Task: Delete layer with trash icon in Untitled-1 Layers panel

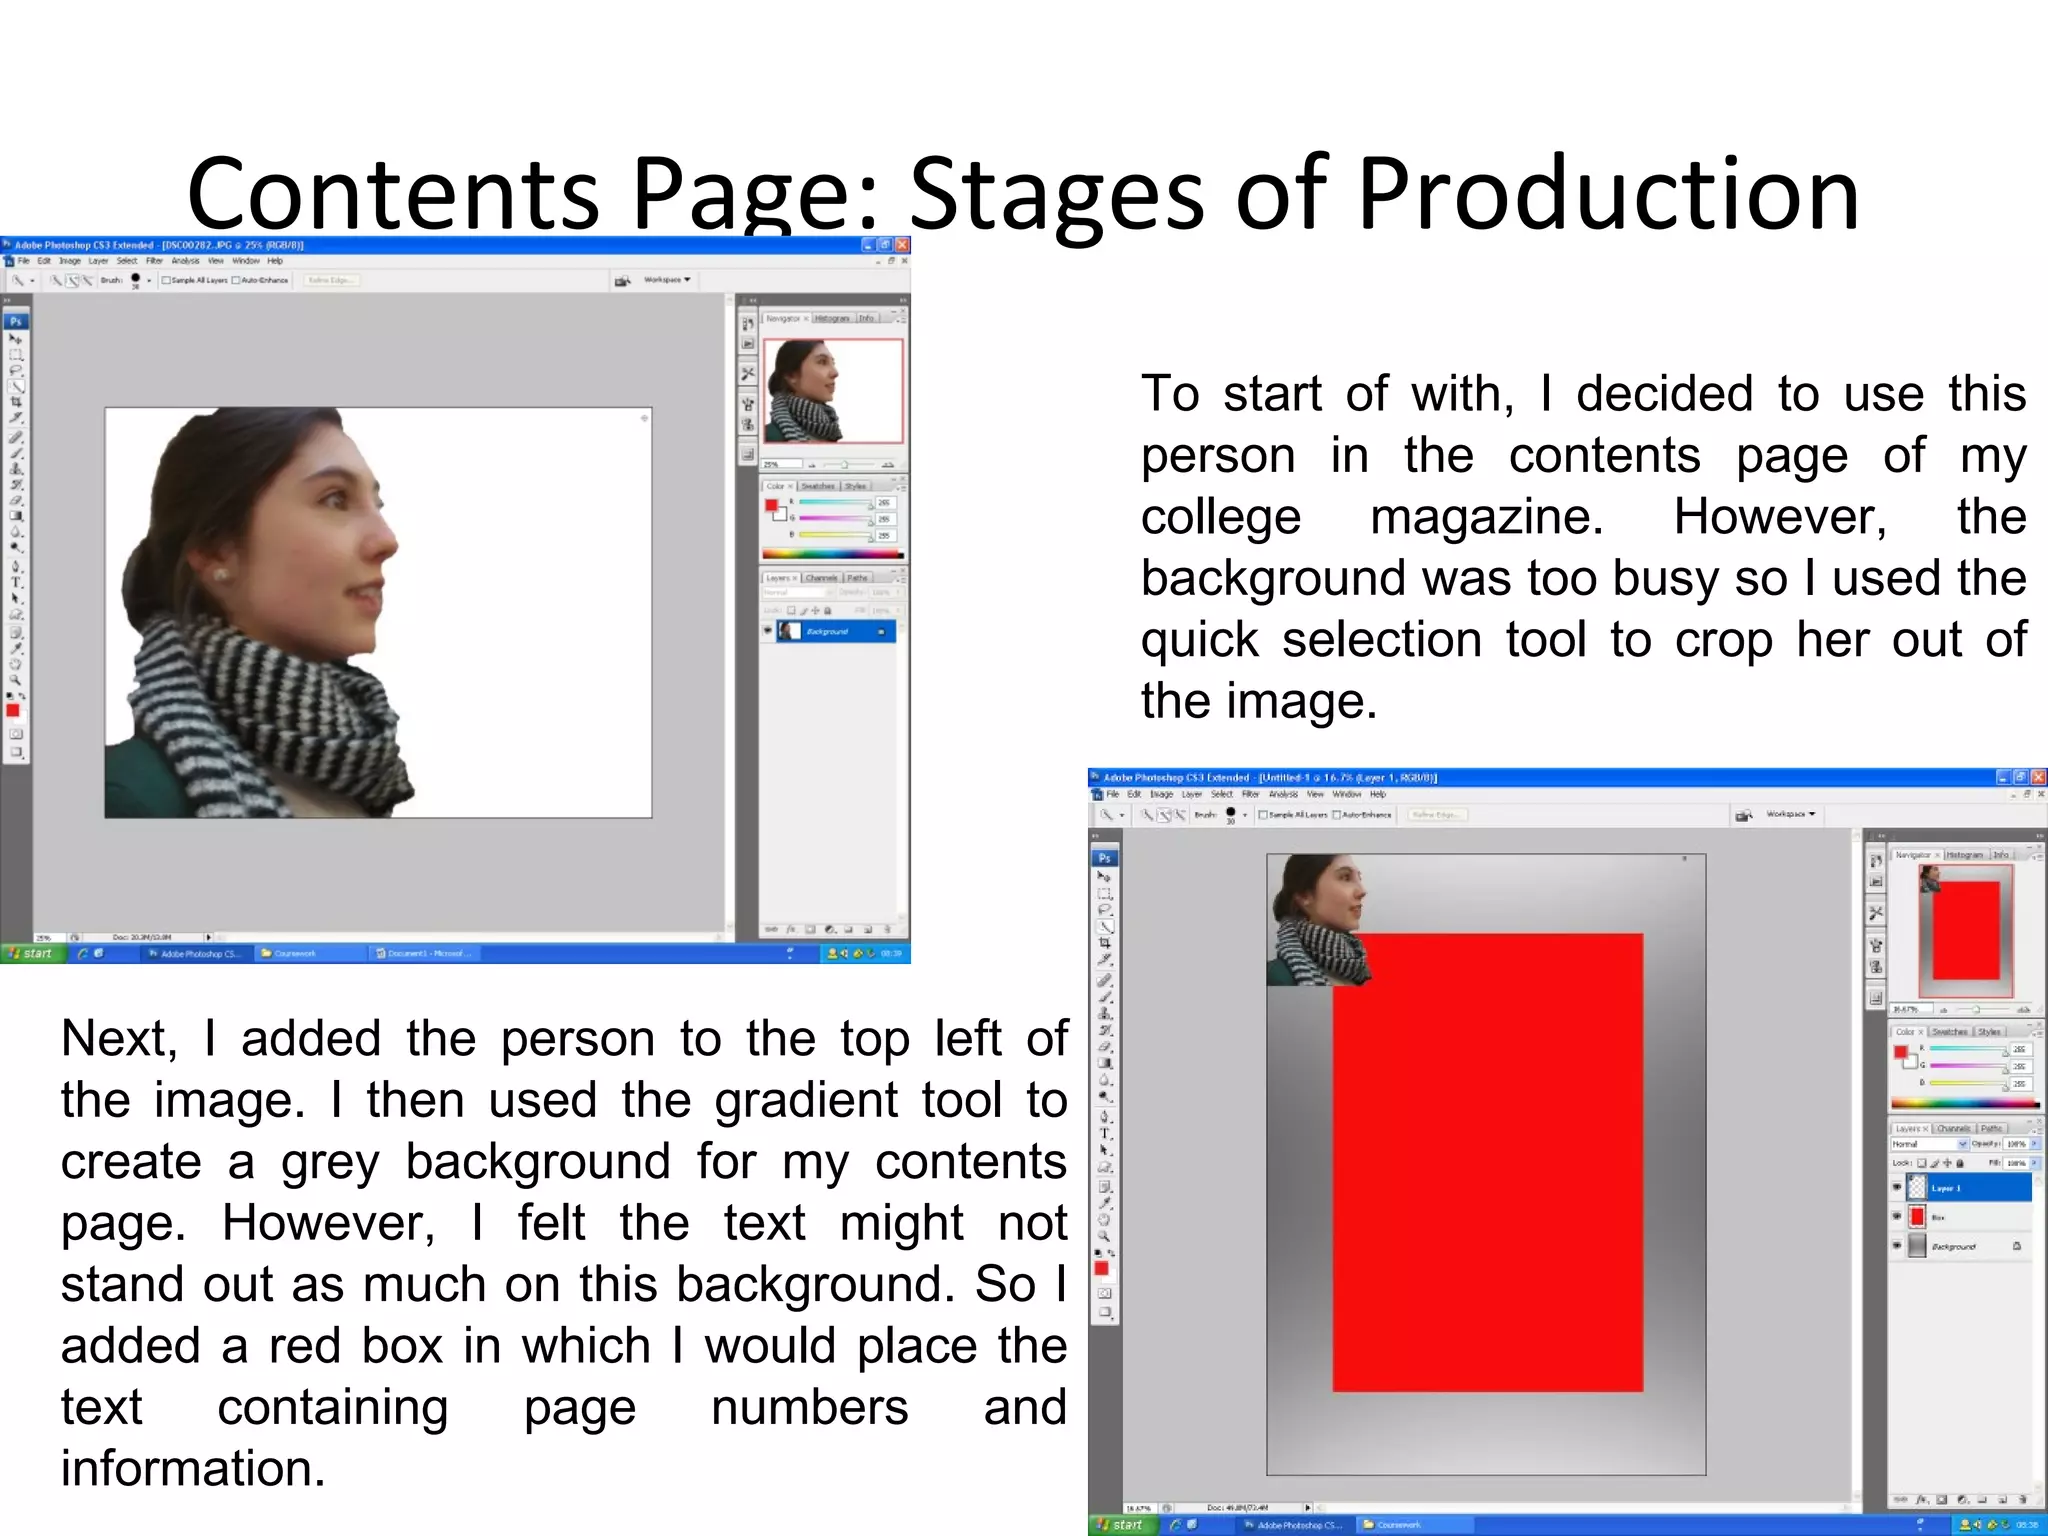Action: pyautogui.click(x=2022, y=1499)
